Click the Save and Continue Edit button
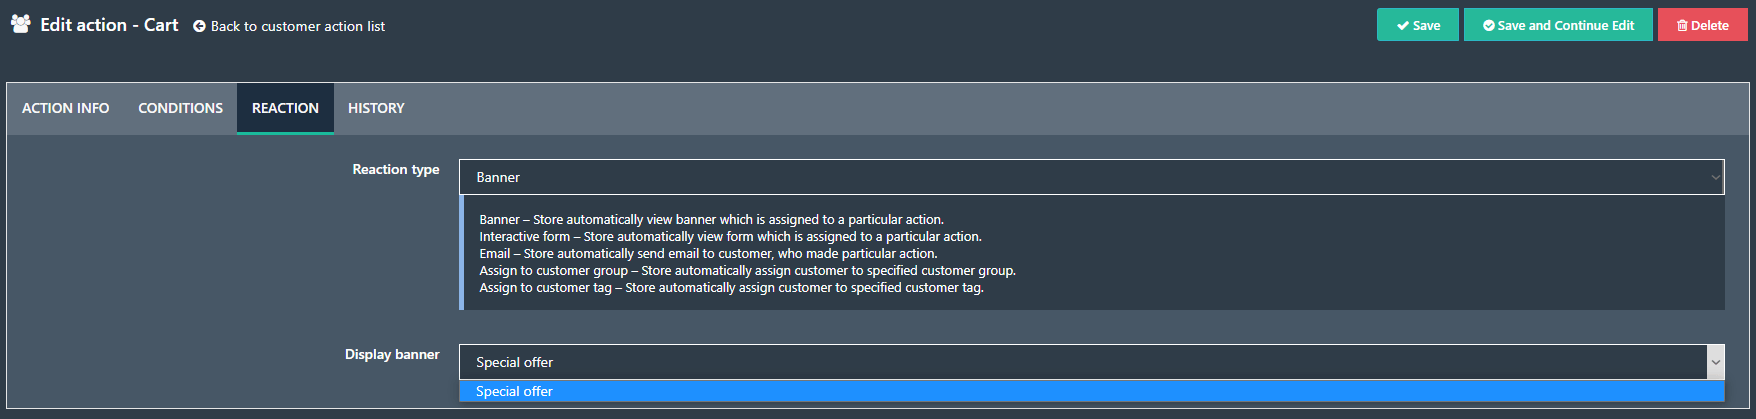Screen dimensions: 1756x419 1558,25
